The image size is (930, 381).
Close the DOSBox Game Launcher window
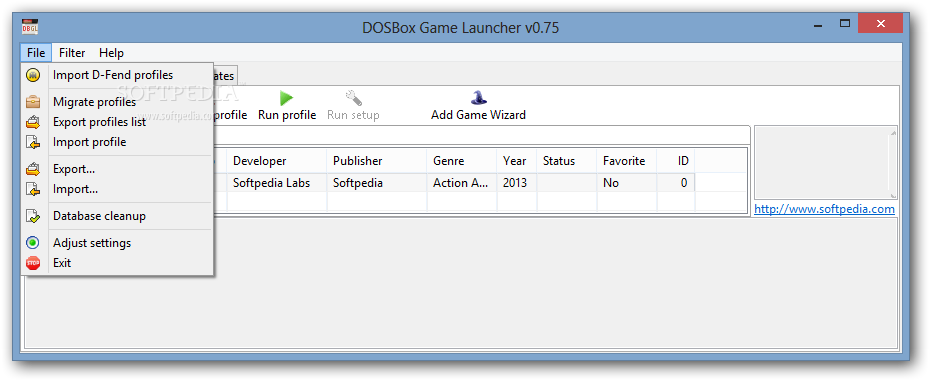(x=881, y=24)
